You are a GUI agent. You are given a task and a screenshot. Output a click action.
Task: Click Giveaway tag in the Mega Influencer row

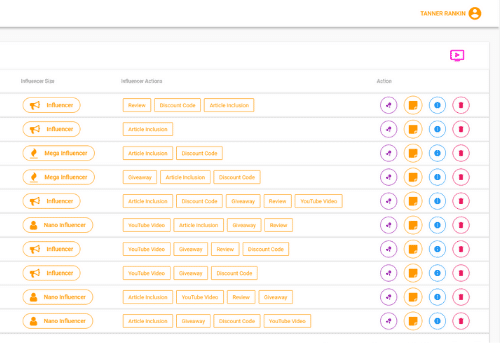pyautogui.click(x=140, y=177)
